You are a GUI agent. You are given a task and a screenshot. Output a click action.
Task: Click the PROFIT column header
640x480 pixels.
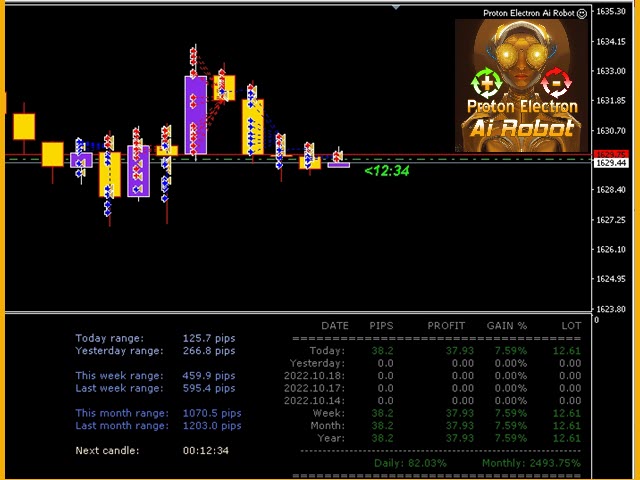pos(446,326)
